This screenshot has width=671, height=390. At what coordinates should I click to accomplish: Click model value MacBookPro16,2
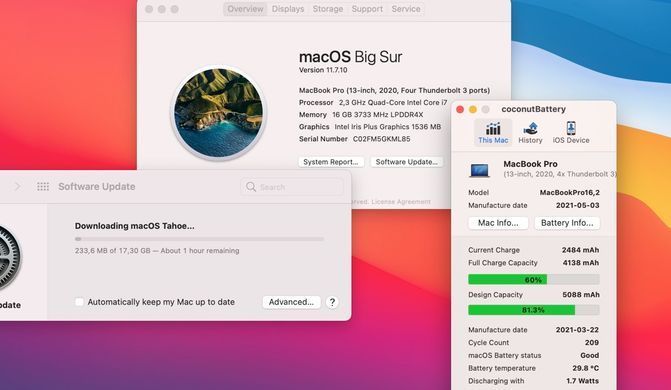tap(570, 192)
